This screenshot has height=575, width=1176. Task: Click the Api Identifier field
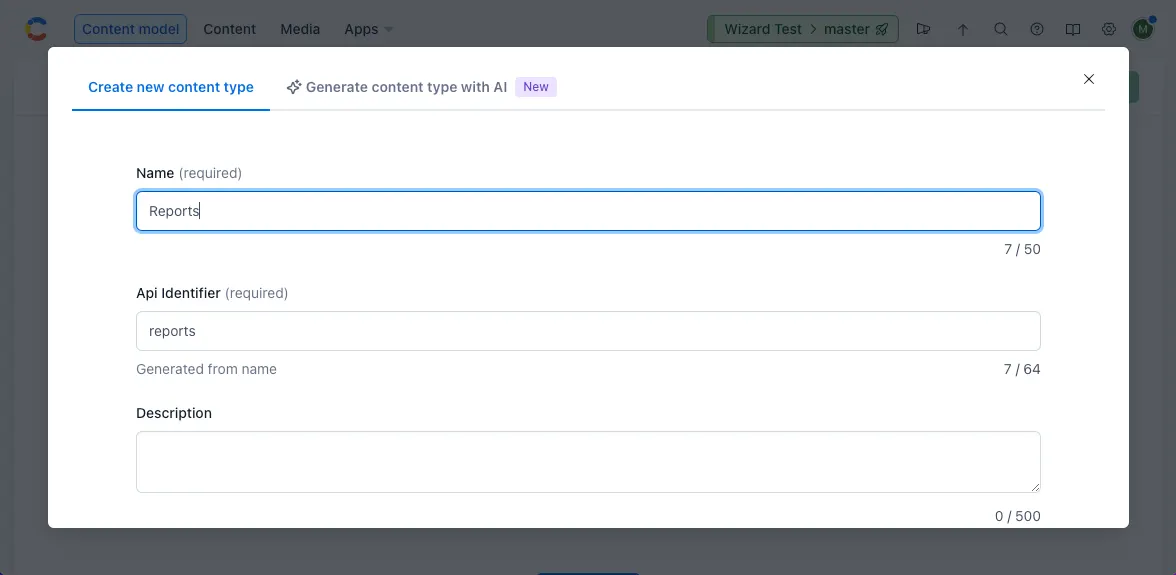coord(588,331)
